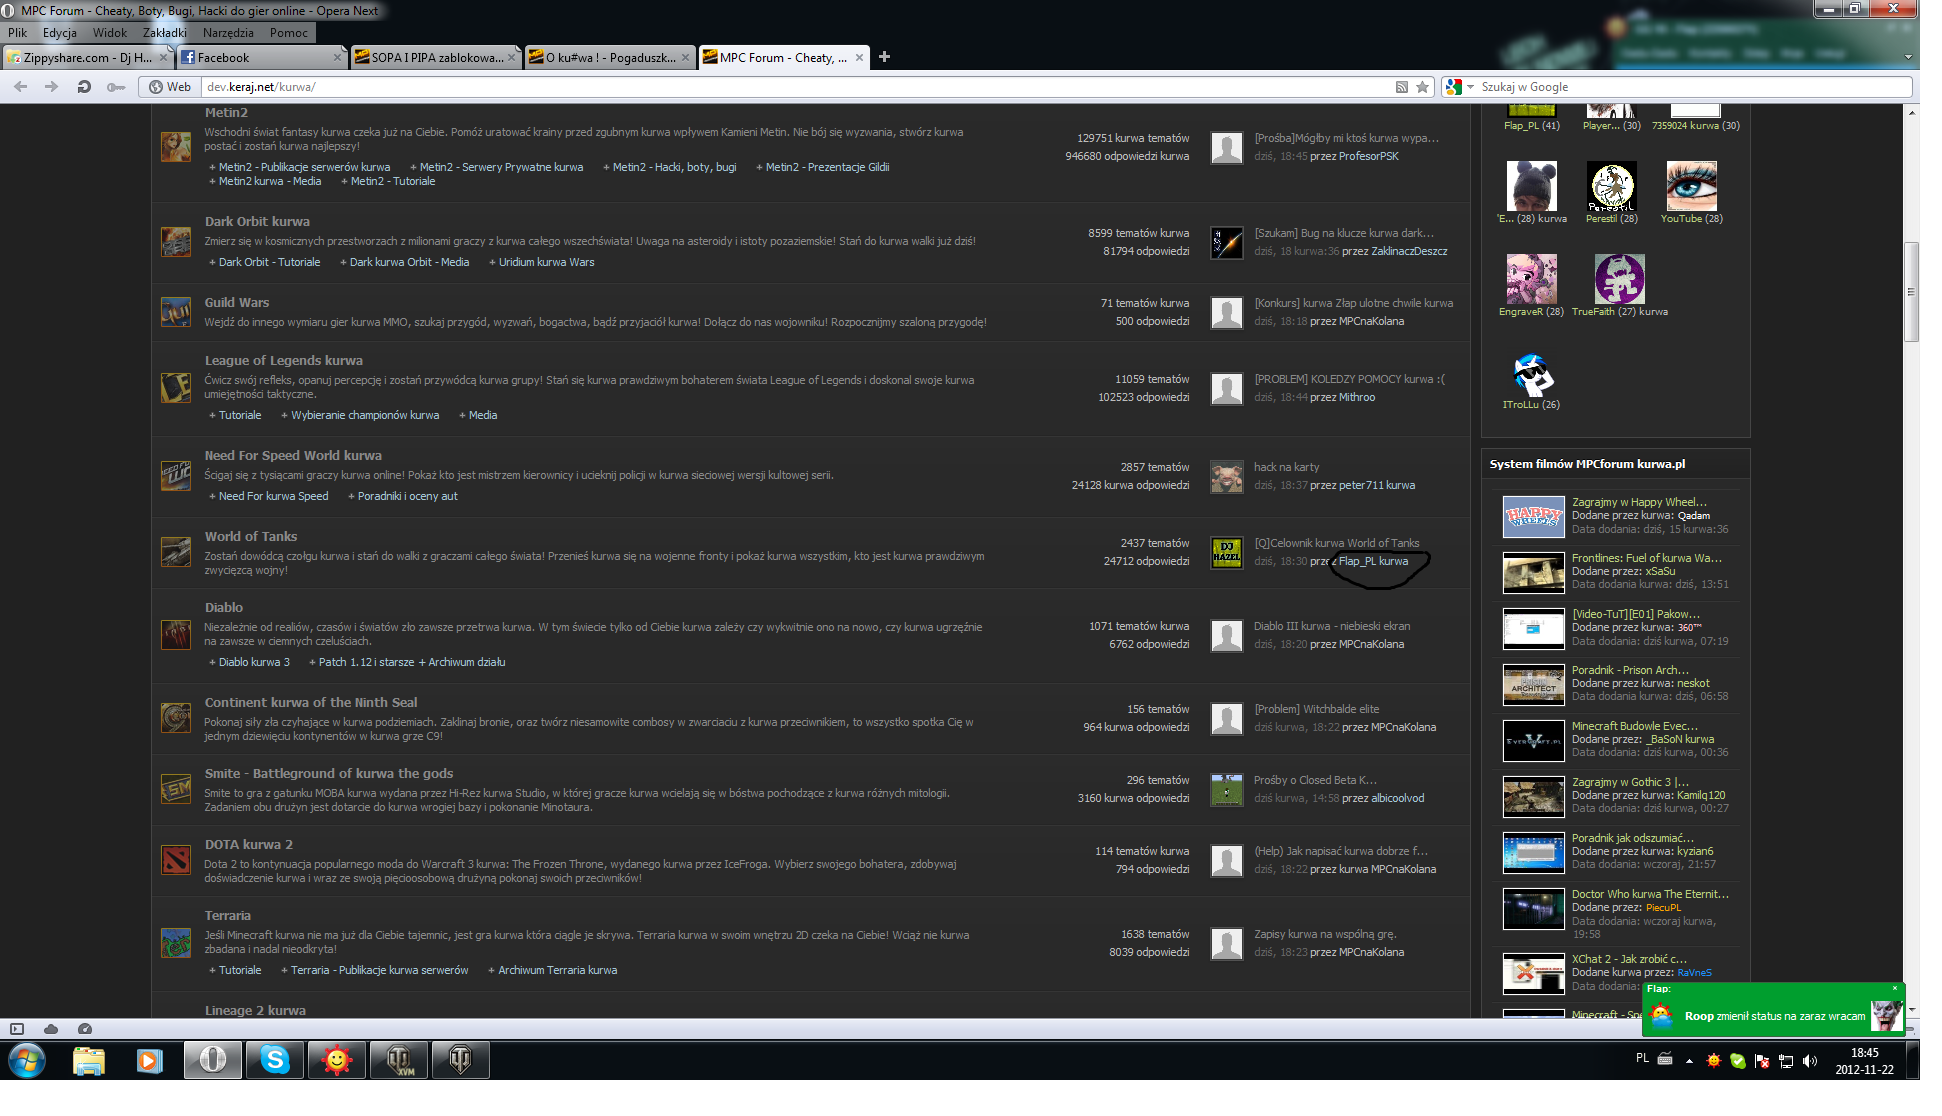The height and width of the screenshot is (1116, 1942).
Task: Click the DJ Hazel avatar in World of Tanks row
Action: [1227, 552]
